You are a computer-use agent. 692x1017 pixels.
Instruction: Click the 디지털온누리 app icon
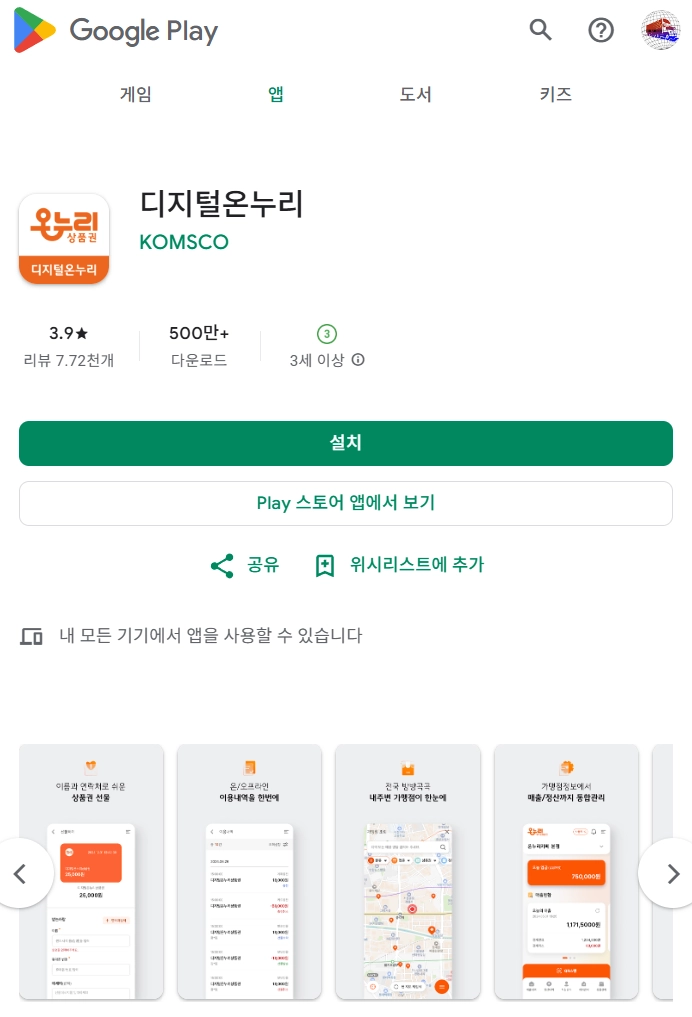(64, 238)
